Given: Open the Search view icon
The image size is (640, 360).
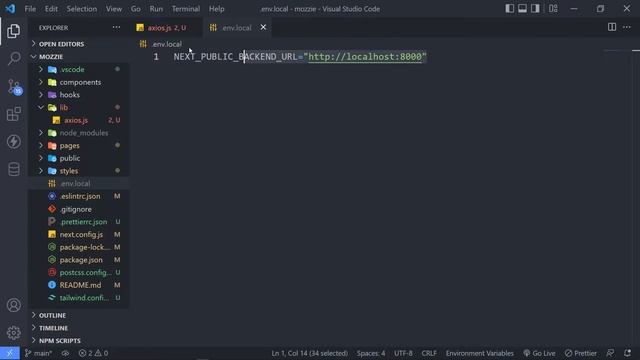Looking at the screenshot, I should click(x=14, y=58).
